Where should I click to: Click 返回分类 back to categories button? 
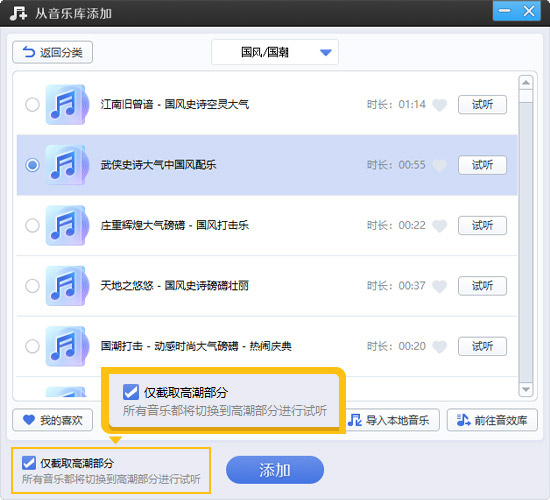point(53,52)
